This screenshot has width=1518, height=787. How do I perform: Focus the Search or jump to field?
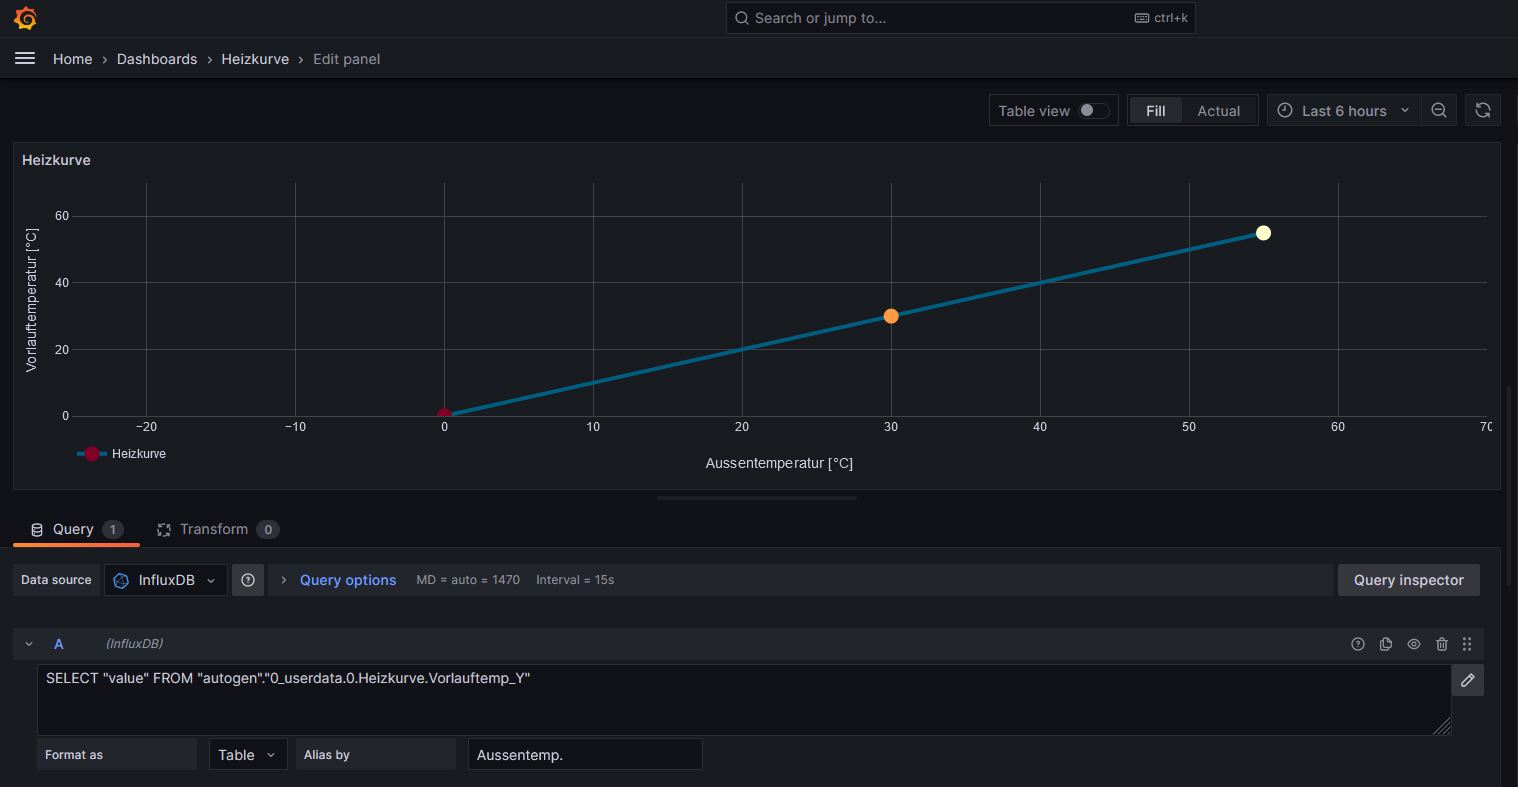click(x=960, y=18)
